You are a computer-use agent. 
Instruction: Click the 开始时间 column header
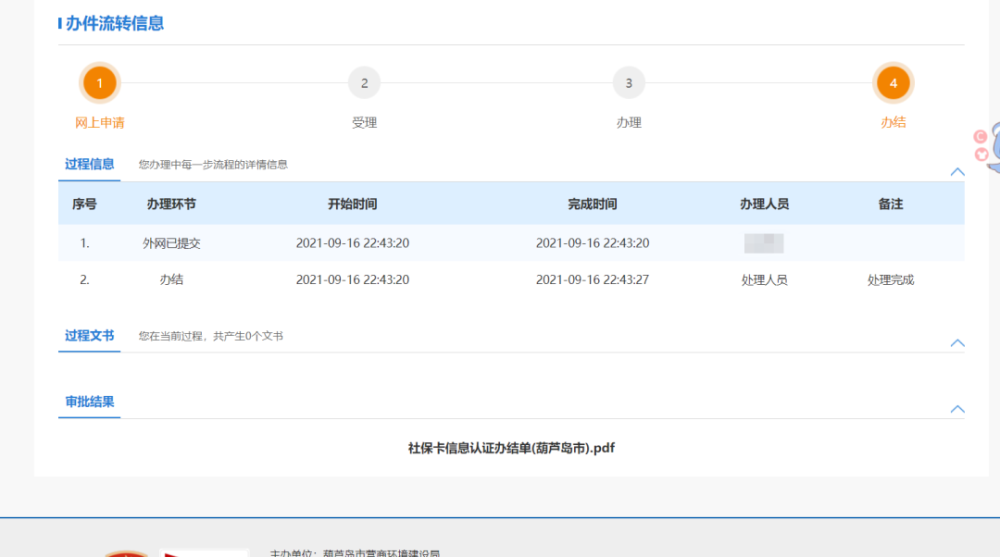pos(352,204)
